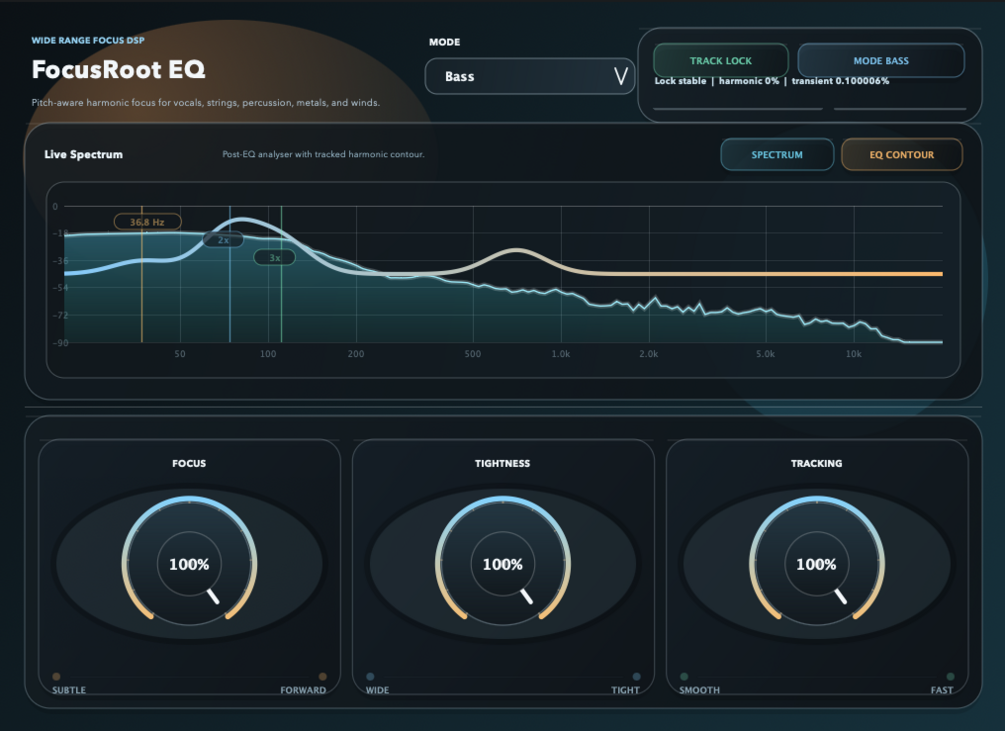Click the MODE label above the dropdown

[444, 42]
